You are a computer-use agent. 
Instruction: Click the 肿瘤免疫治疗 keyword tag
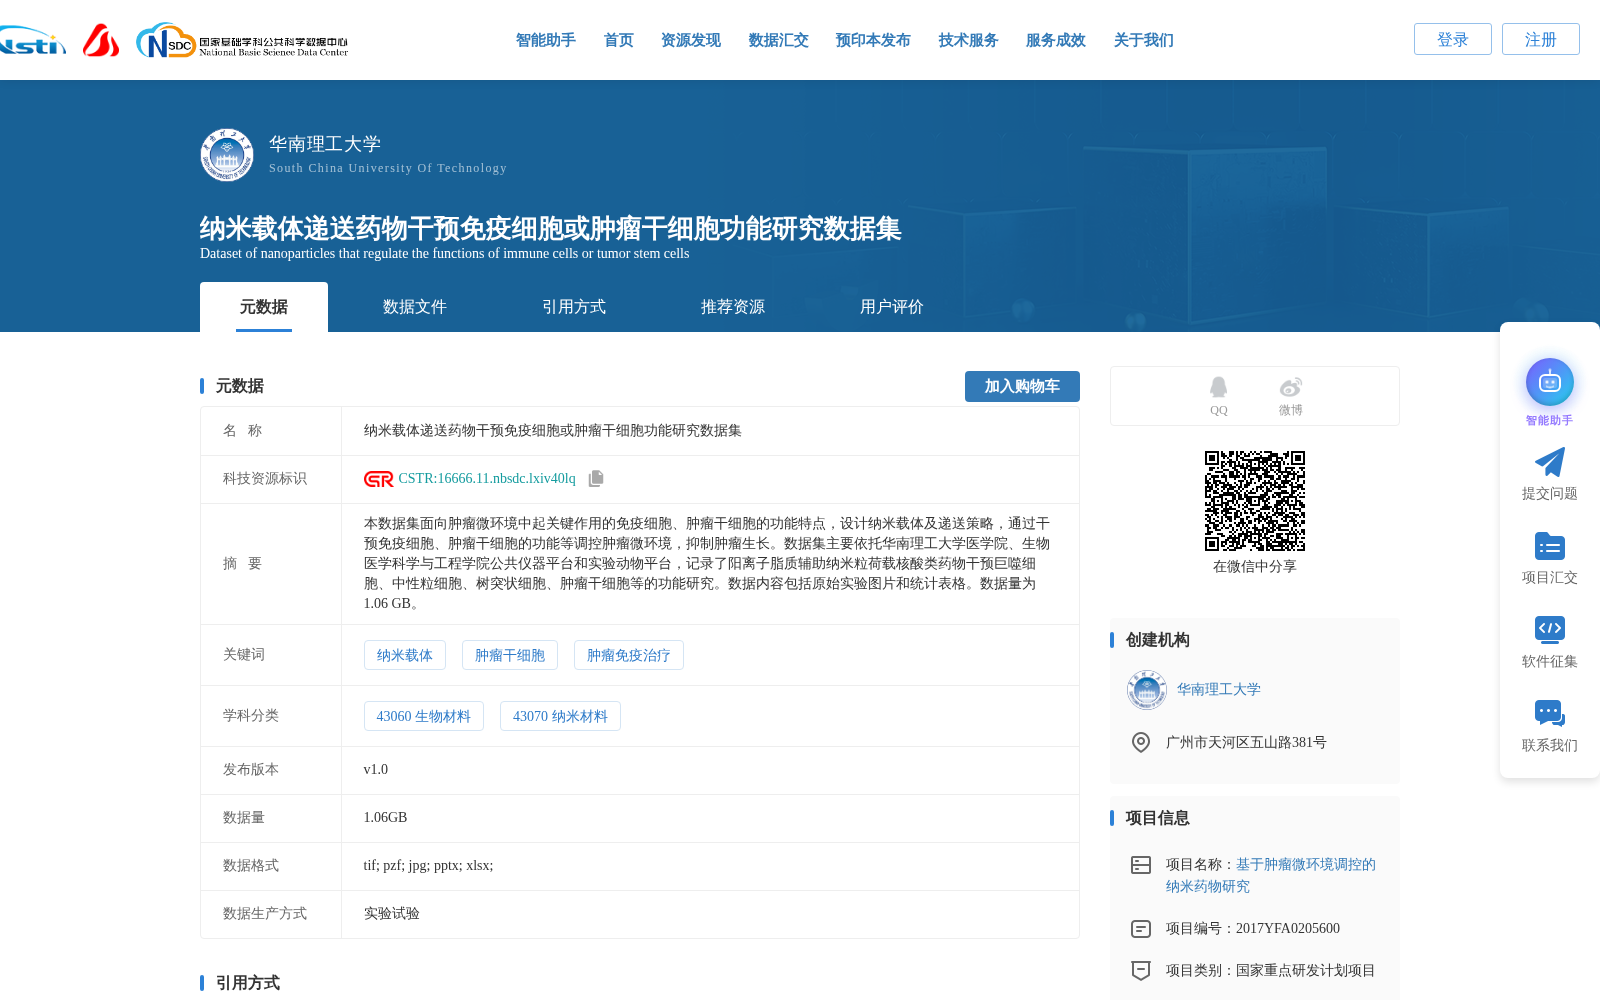[x=629, y=655]
